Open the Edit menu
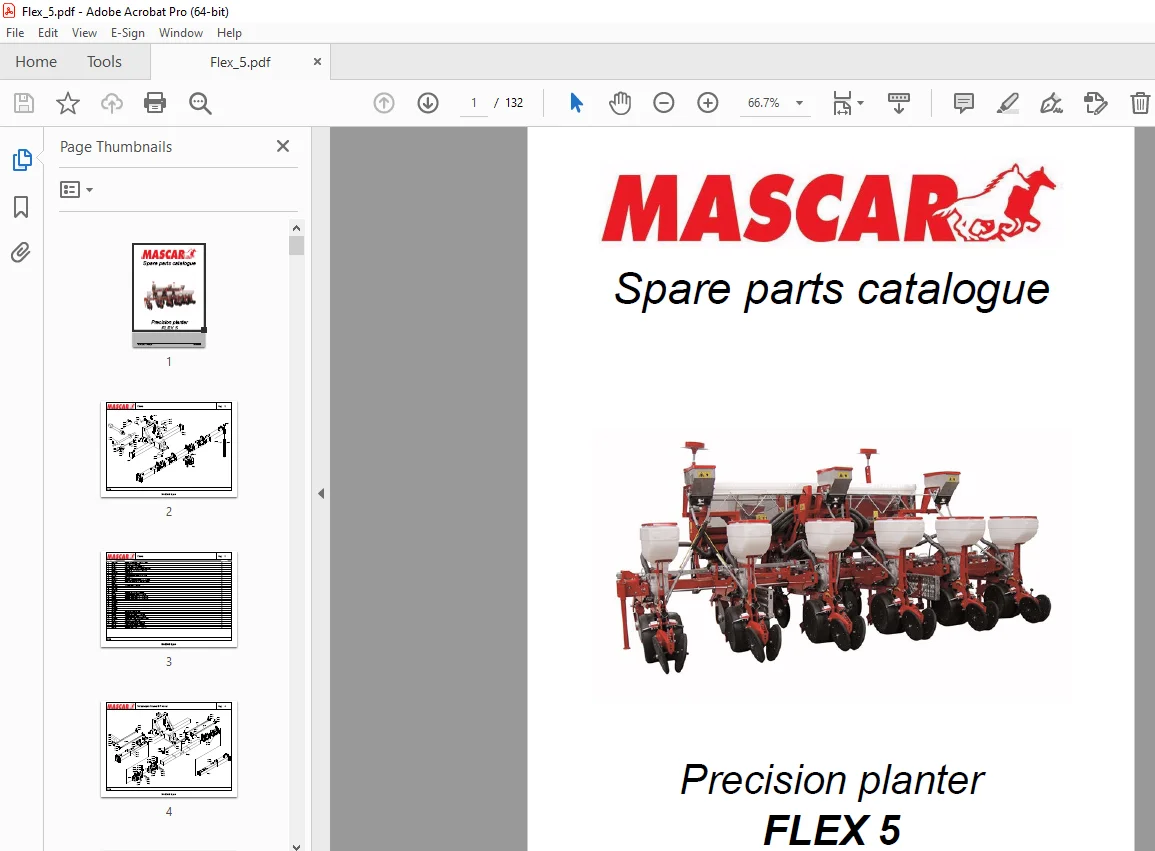This screenshot has height=851, width=1155. (48, 33)
